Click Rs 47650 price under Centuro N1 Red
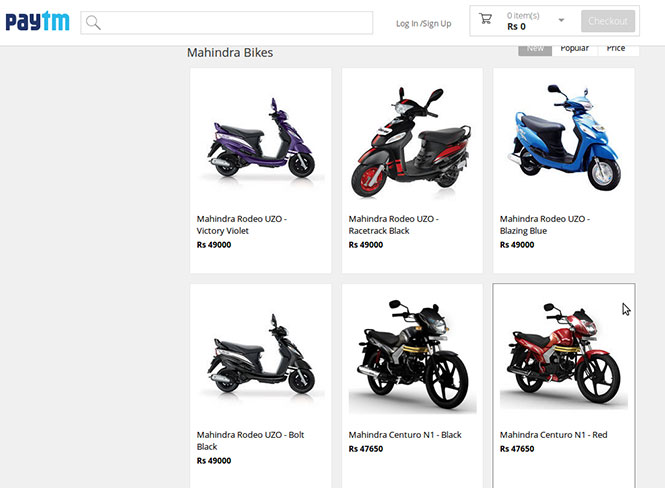 (517, 449)
